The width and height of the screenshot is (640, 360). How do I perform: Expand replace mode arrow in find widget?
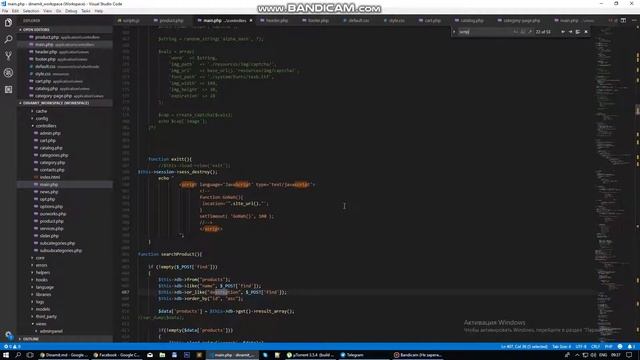point(454,32)
